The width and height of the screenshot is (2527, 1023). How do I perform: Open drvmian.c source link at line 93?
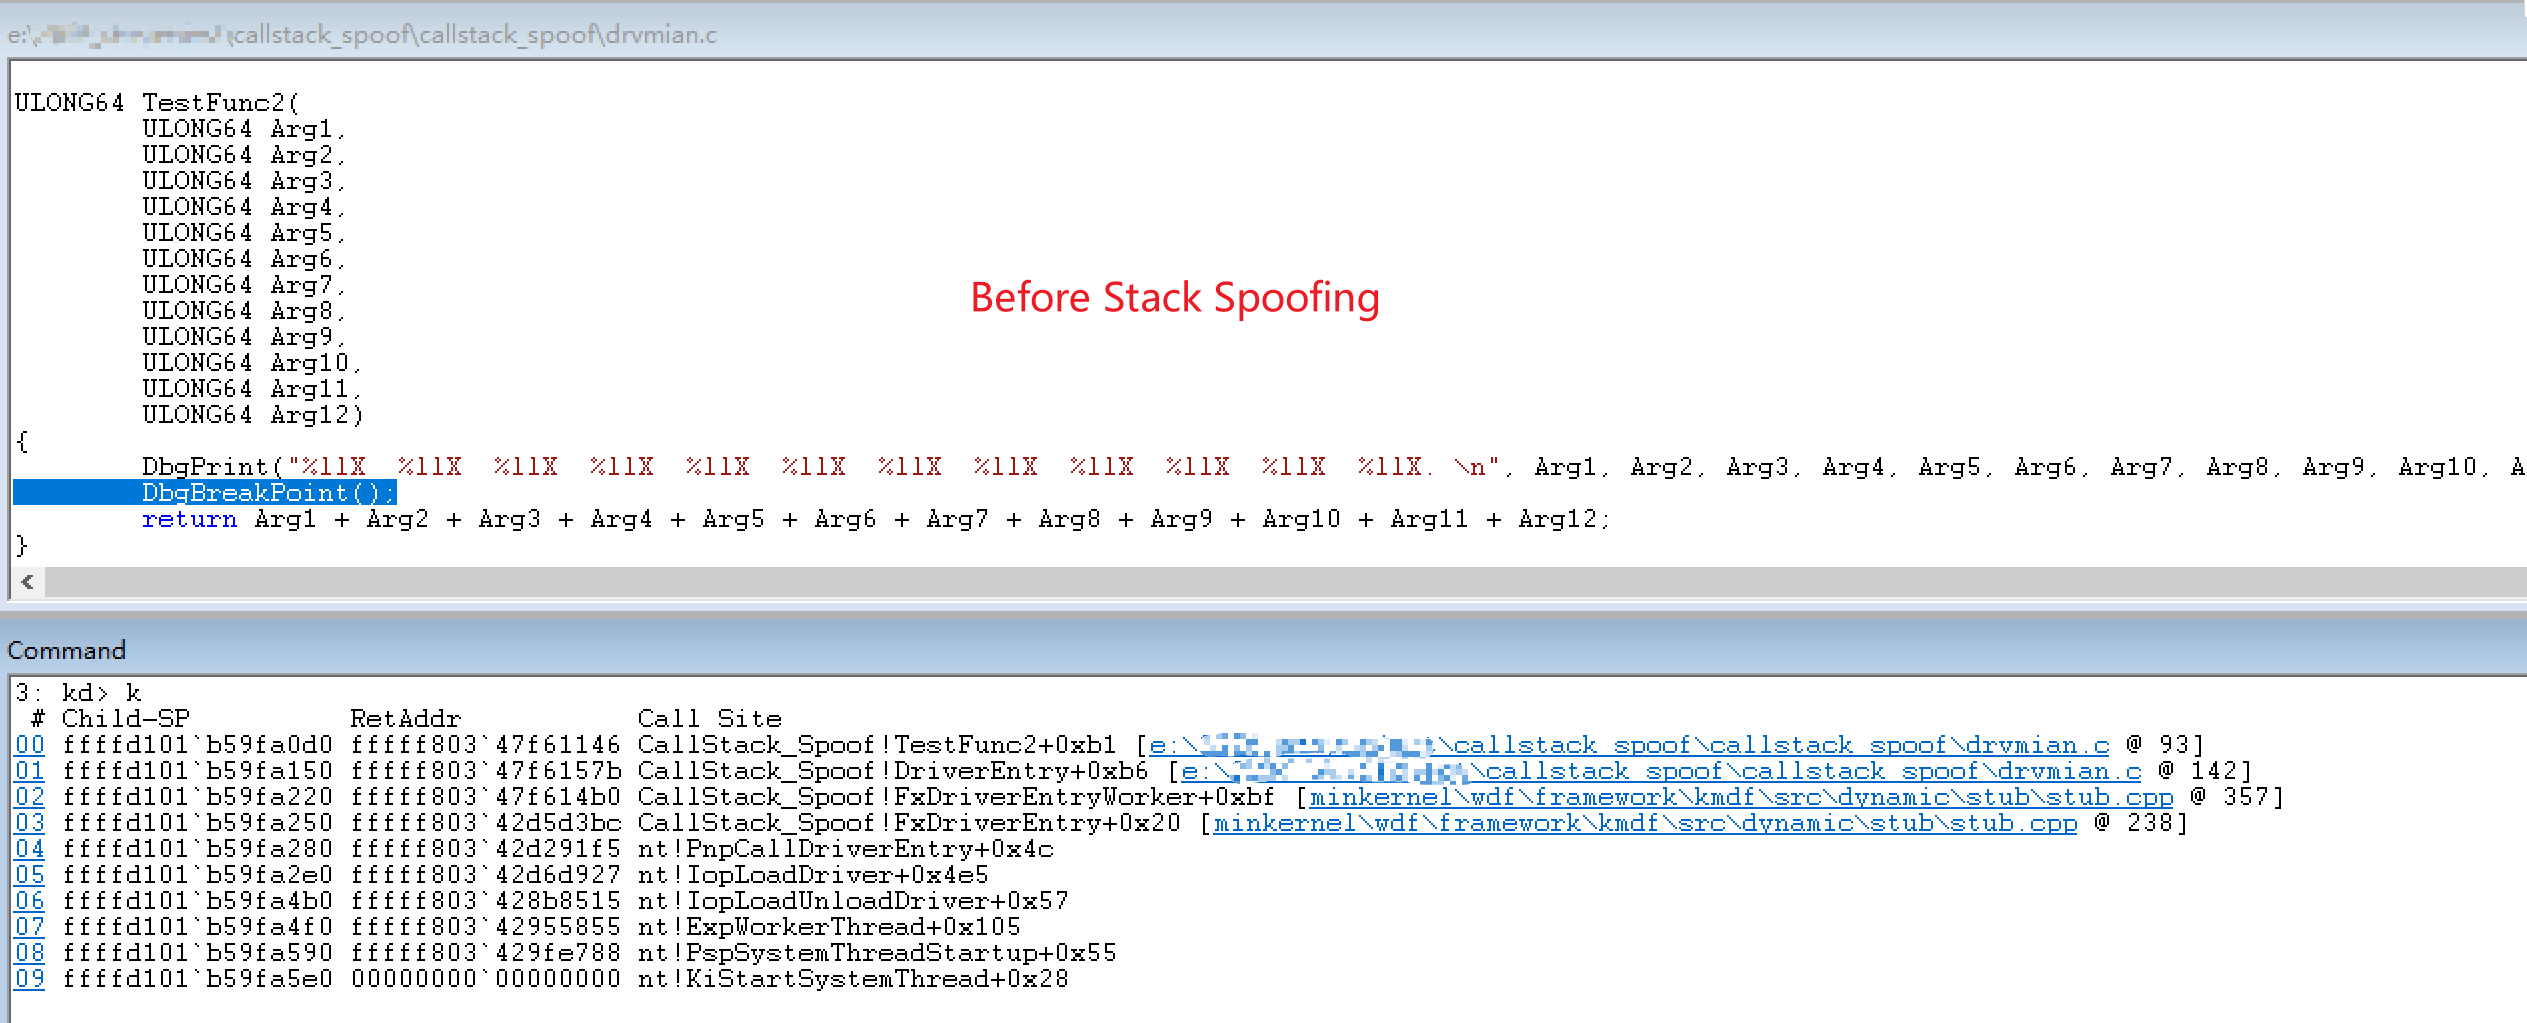1629,745
